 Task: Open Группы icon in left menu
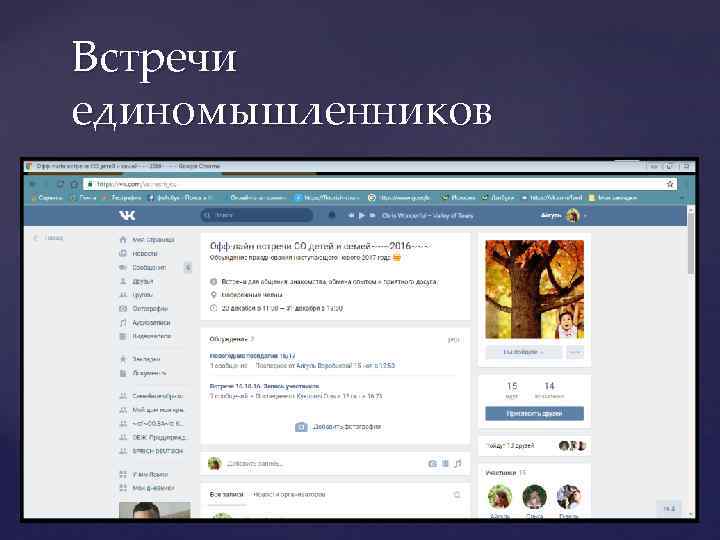123,295
